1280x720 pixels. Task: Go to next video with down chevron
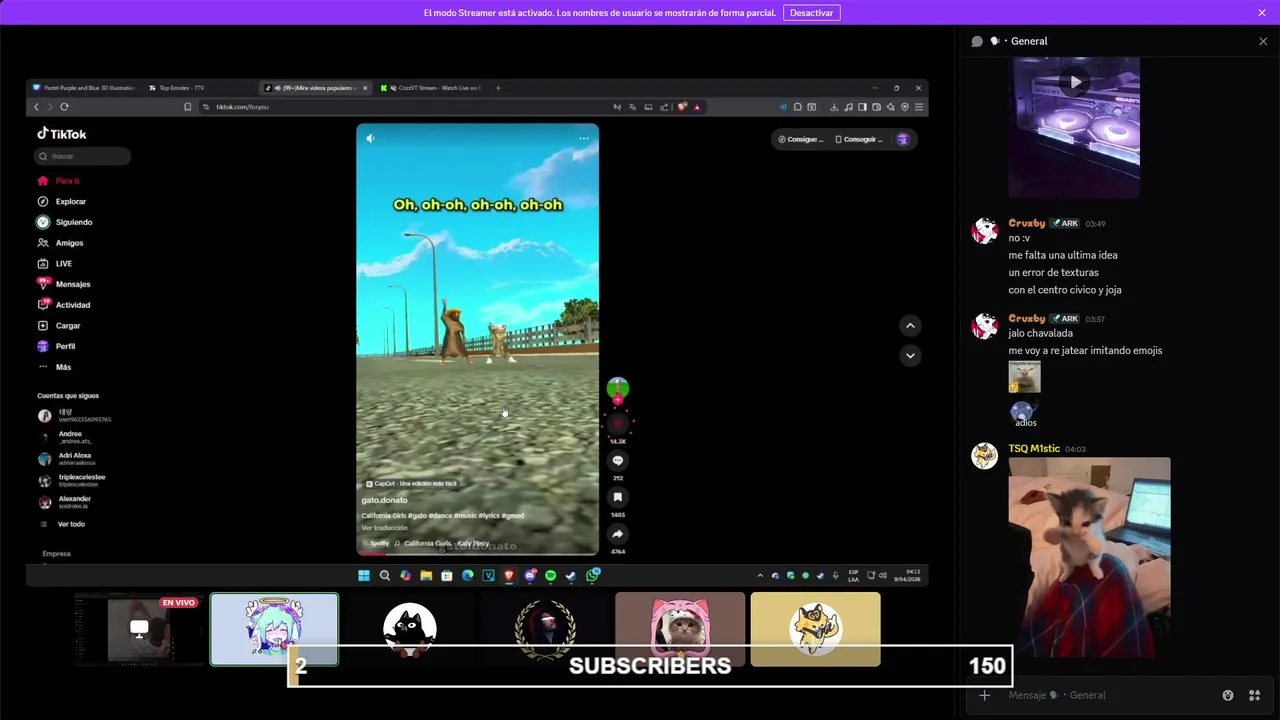tap(910, 355)
